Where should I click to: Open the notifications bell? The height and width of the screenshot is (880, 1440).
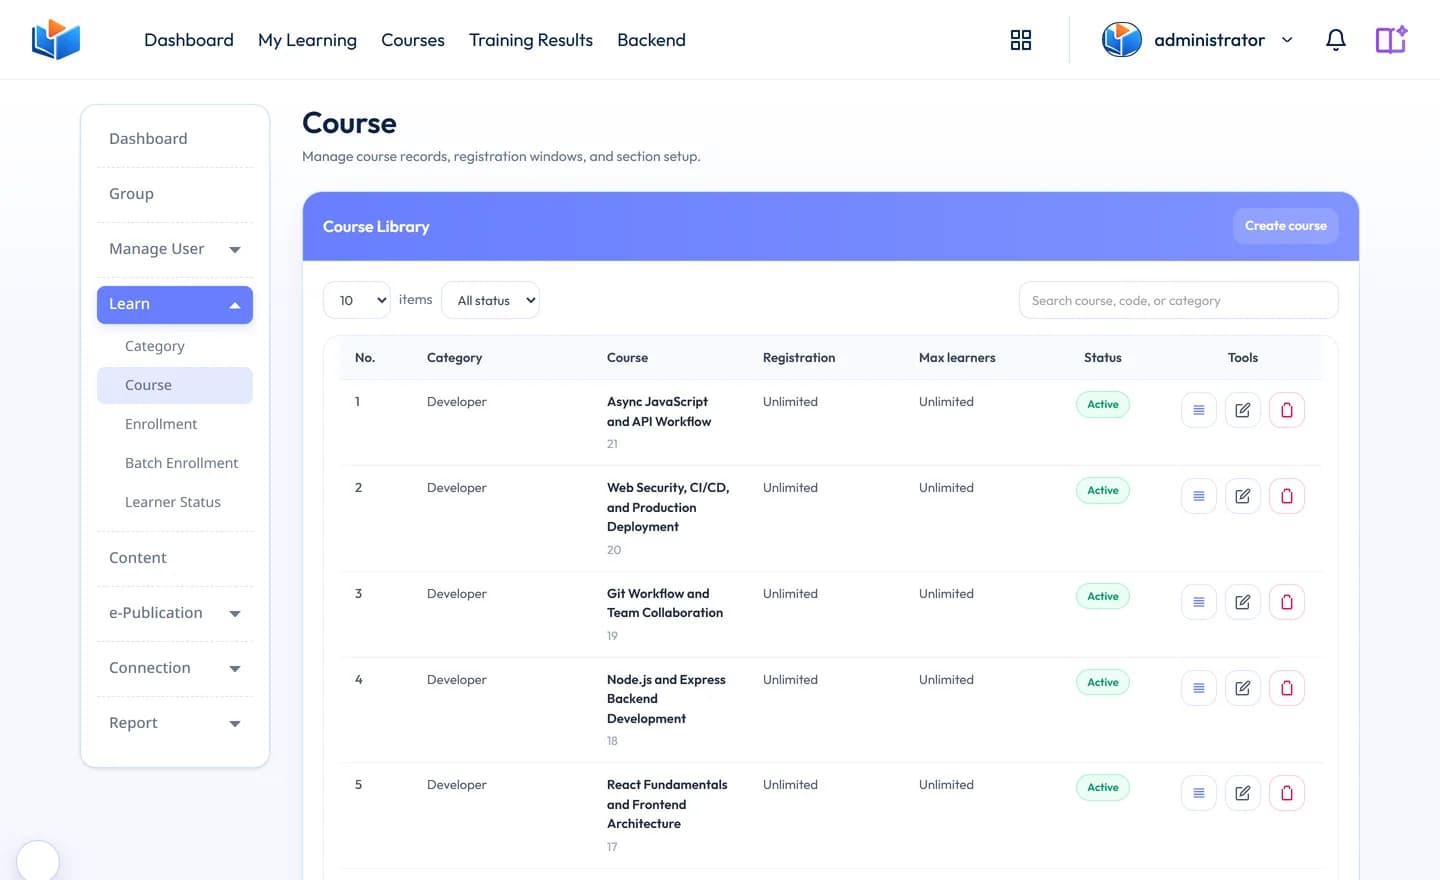point(1335,40)
